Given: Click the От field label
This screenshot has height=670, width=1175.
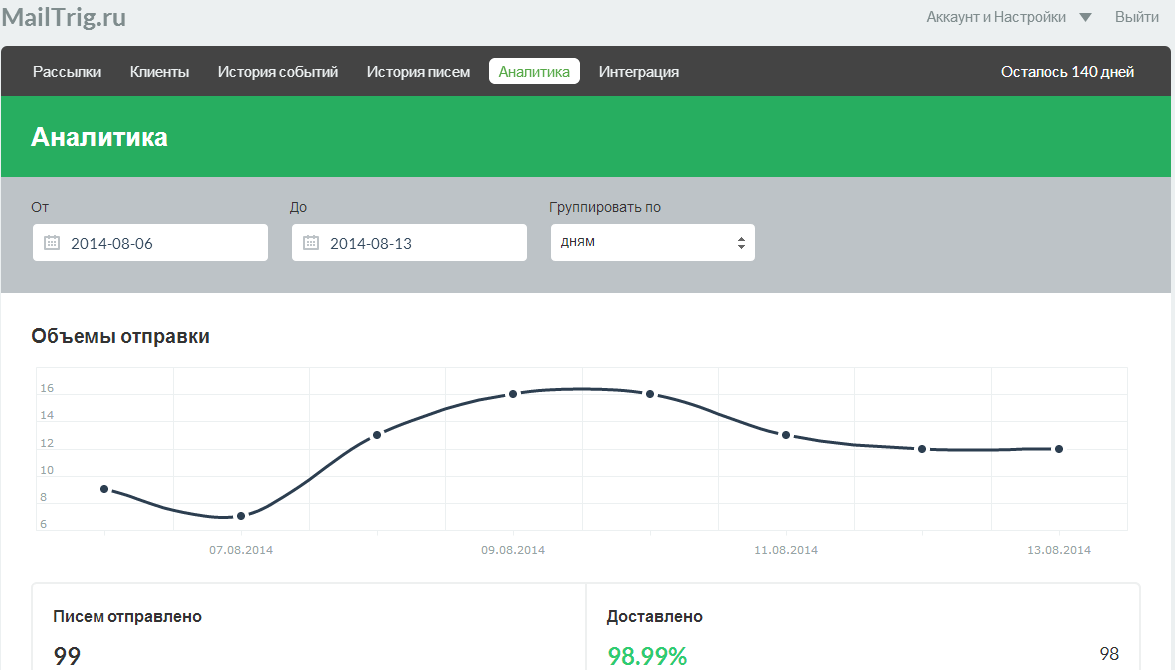Looking at the screenshot, I should tap(40, 207).
